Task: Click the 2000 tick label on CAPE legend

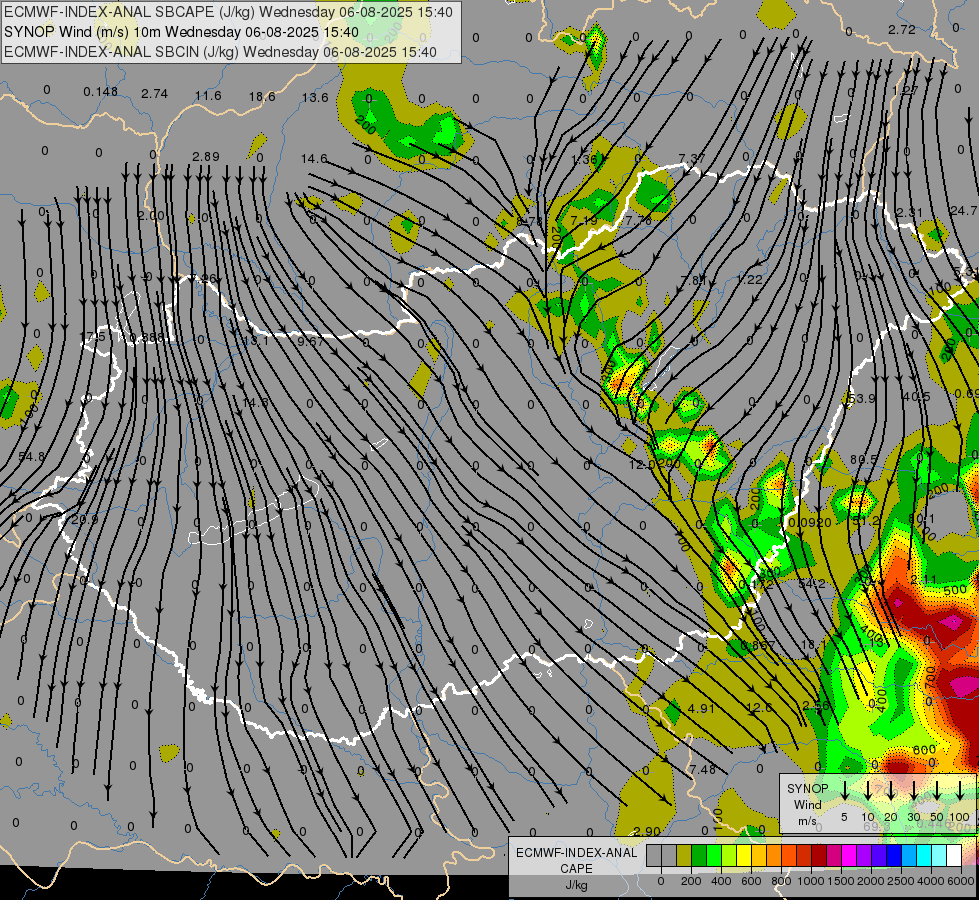Action: pyautogui.click(x=871, y=881)
